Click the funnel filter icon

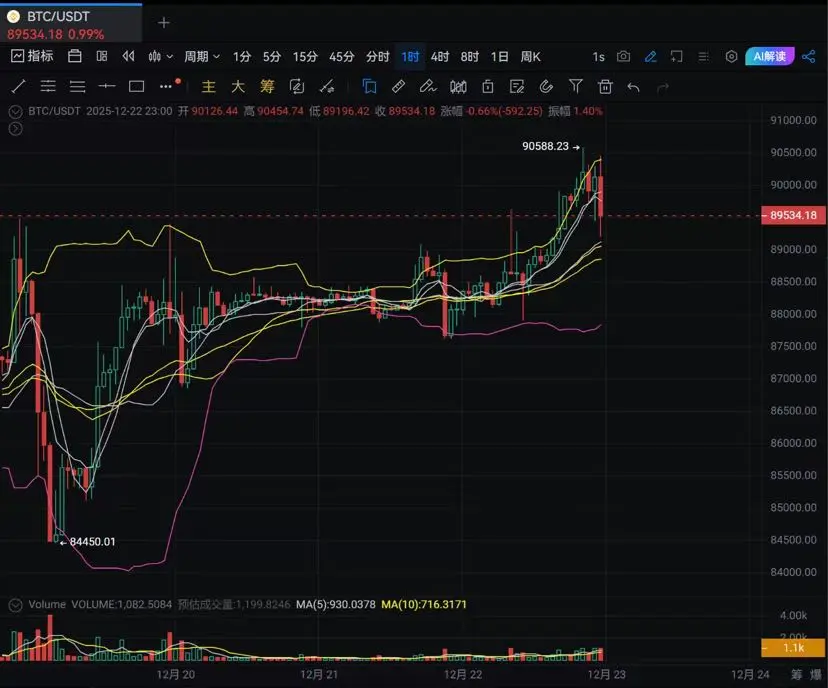(x=576, y=86)
